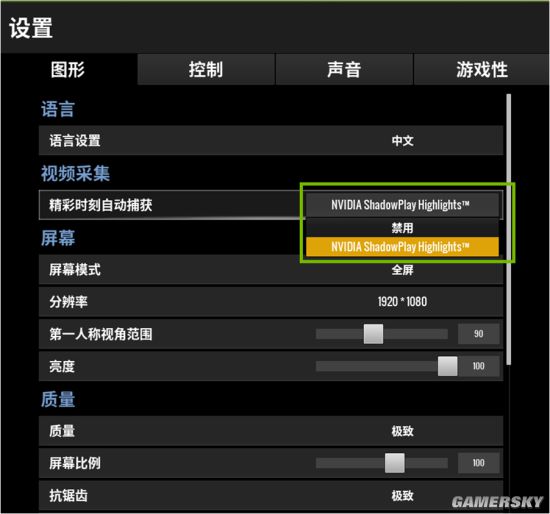The image size is (550, 514).
Task: Click the 语言设置 row label
Action: [75, 141]
